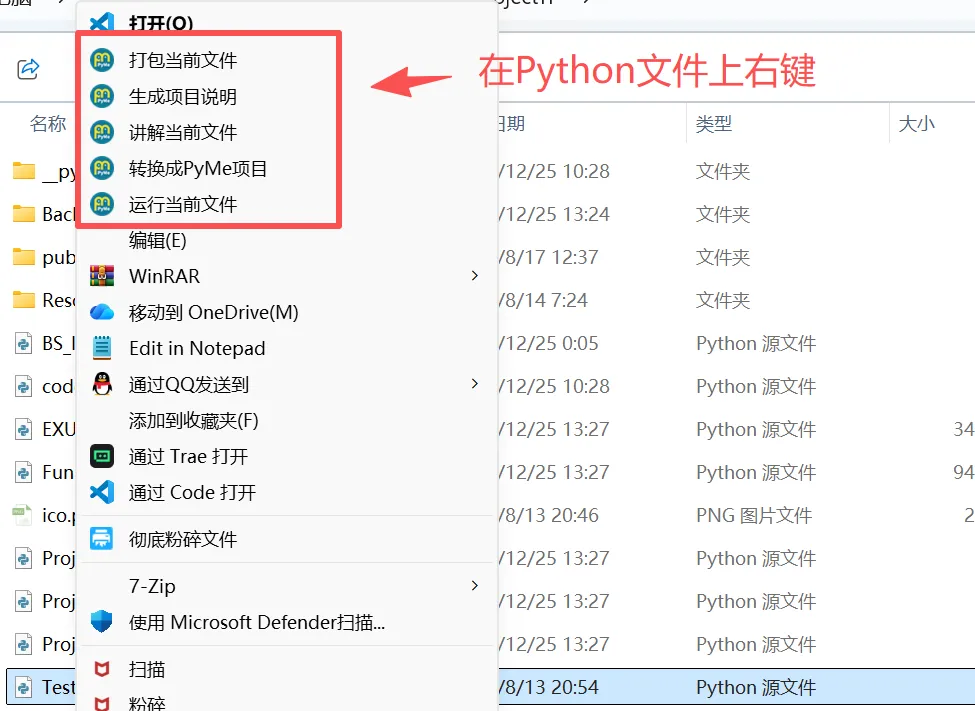Viewport: 975px width, 711px height.
Task: Select the EXU Python file icon
Action: tap(23, 429)
